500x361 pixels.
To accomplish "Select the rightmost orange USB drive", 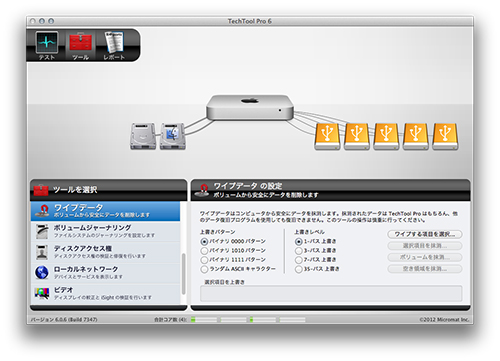I will (x=445, y=136).
